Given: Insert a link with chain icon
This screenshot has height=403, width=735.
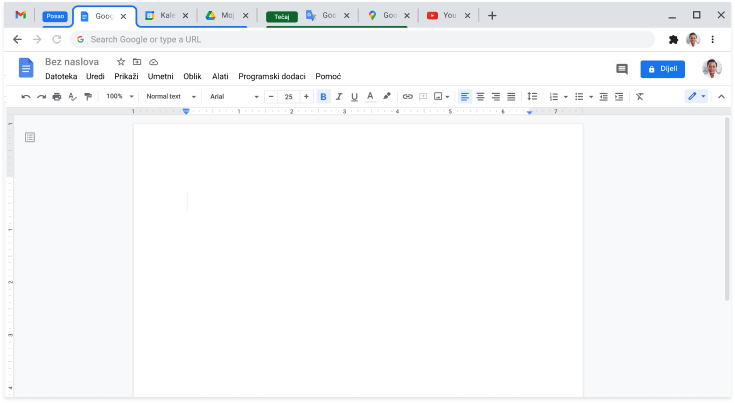Looking at the screenshot, I should (x=408, y=97).
